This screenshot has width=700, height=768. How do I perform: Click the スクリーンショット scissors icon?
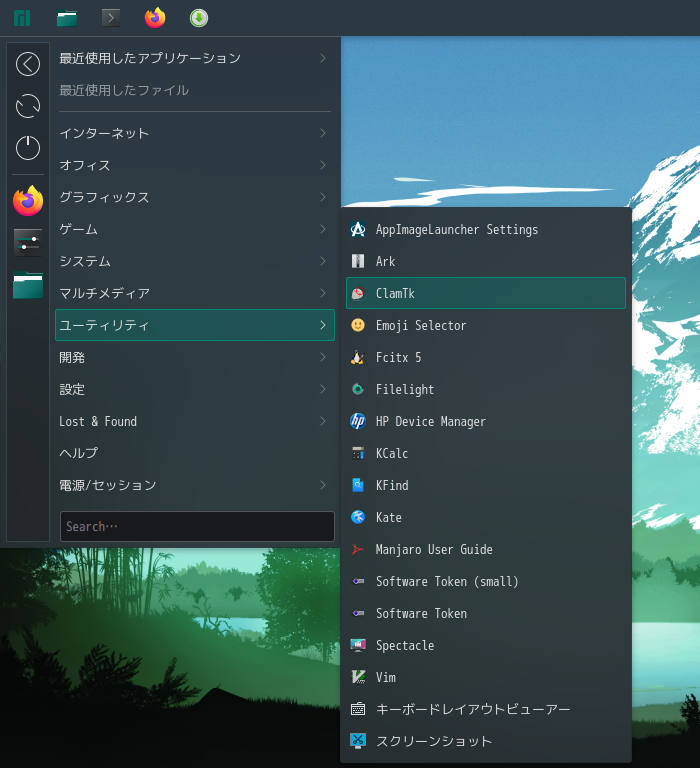coord(358,741)
